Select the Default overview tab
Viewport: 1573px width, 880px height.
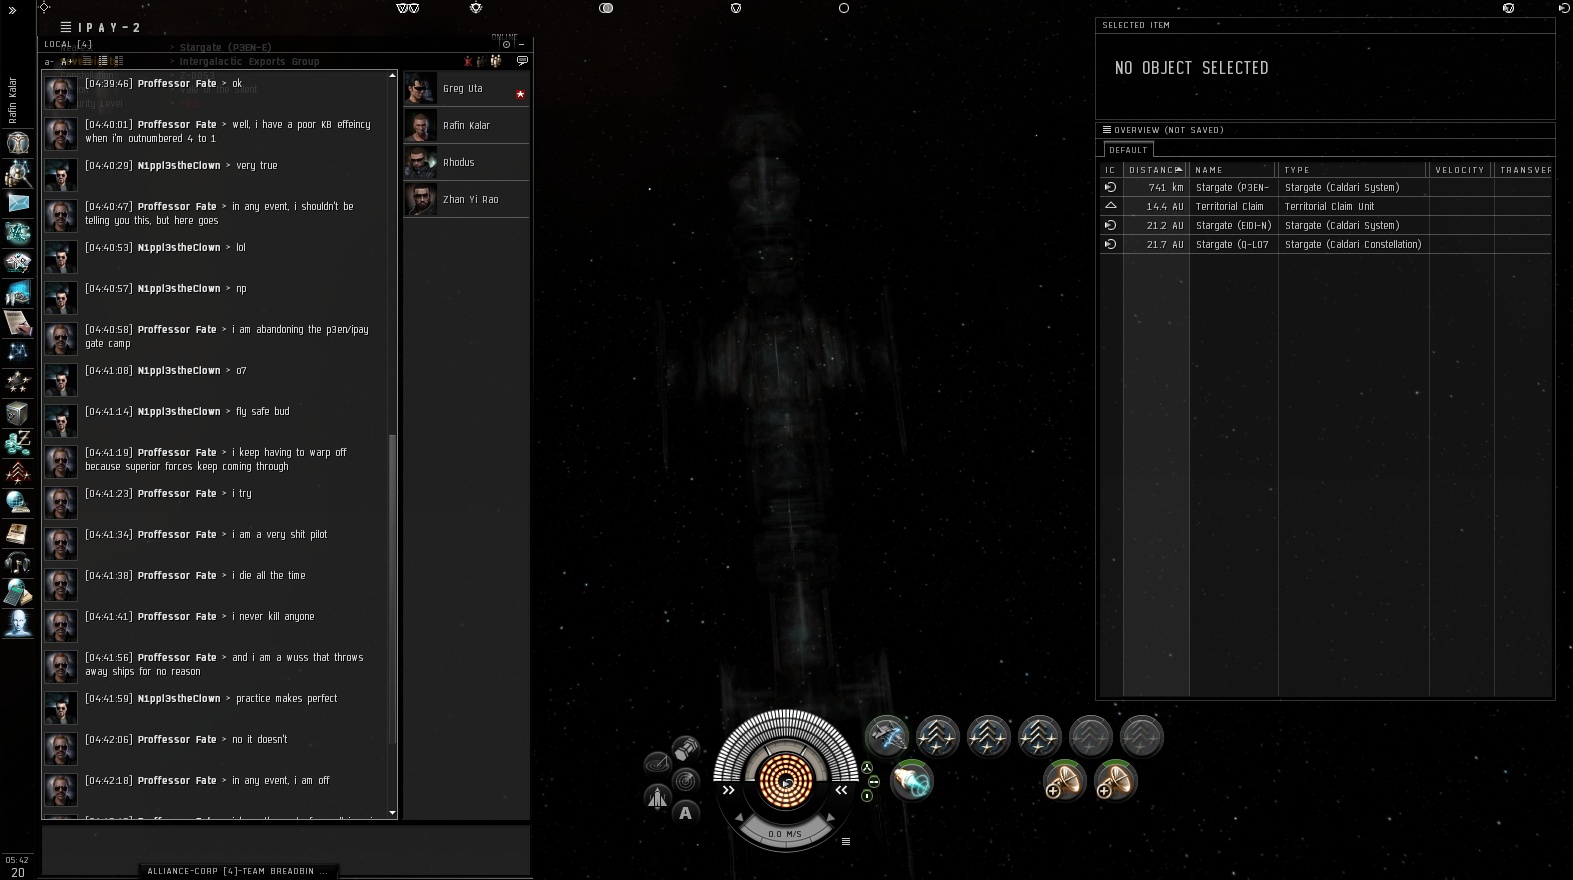coord(1128,150)
